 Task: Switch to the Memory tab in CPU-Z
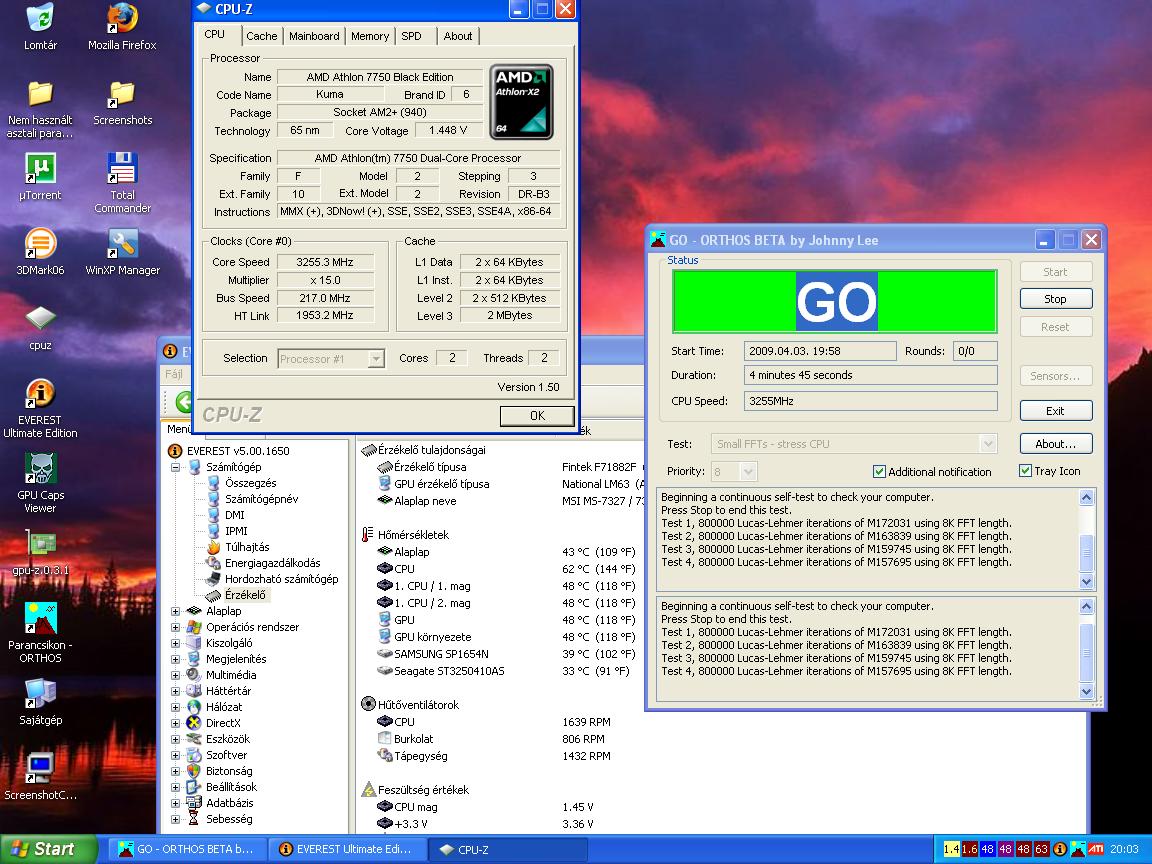(370, 36)
